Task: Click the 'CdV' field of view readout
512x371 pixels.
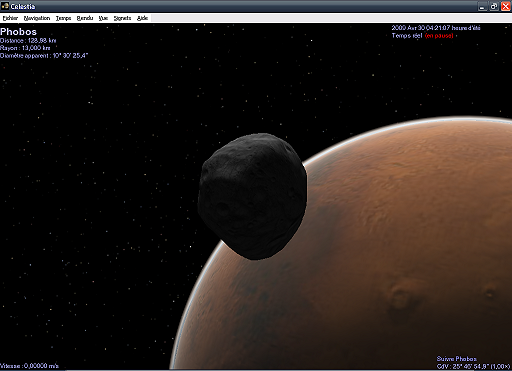Action: tap(473, 366)
